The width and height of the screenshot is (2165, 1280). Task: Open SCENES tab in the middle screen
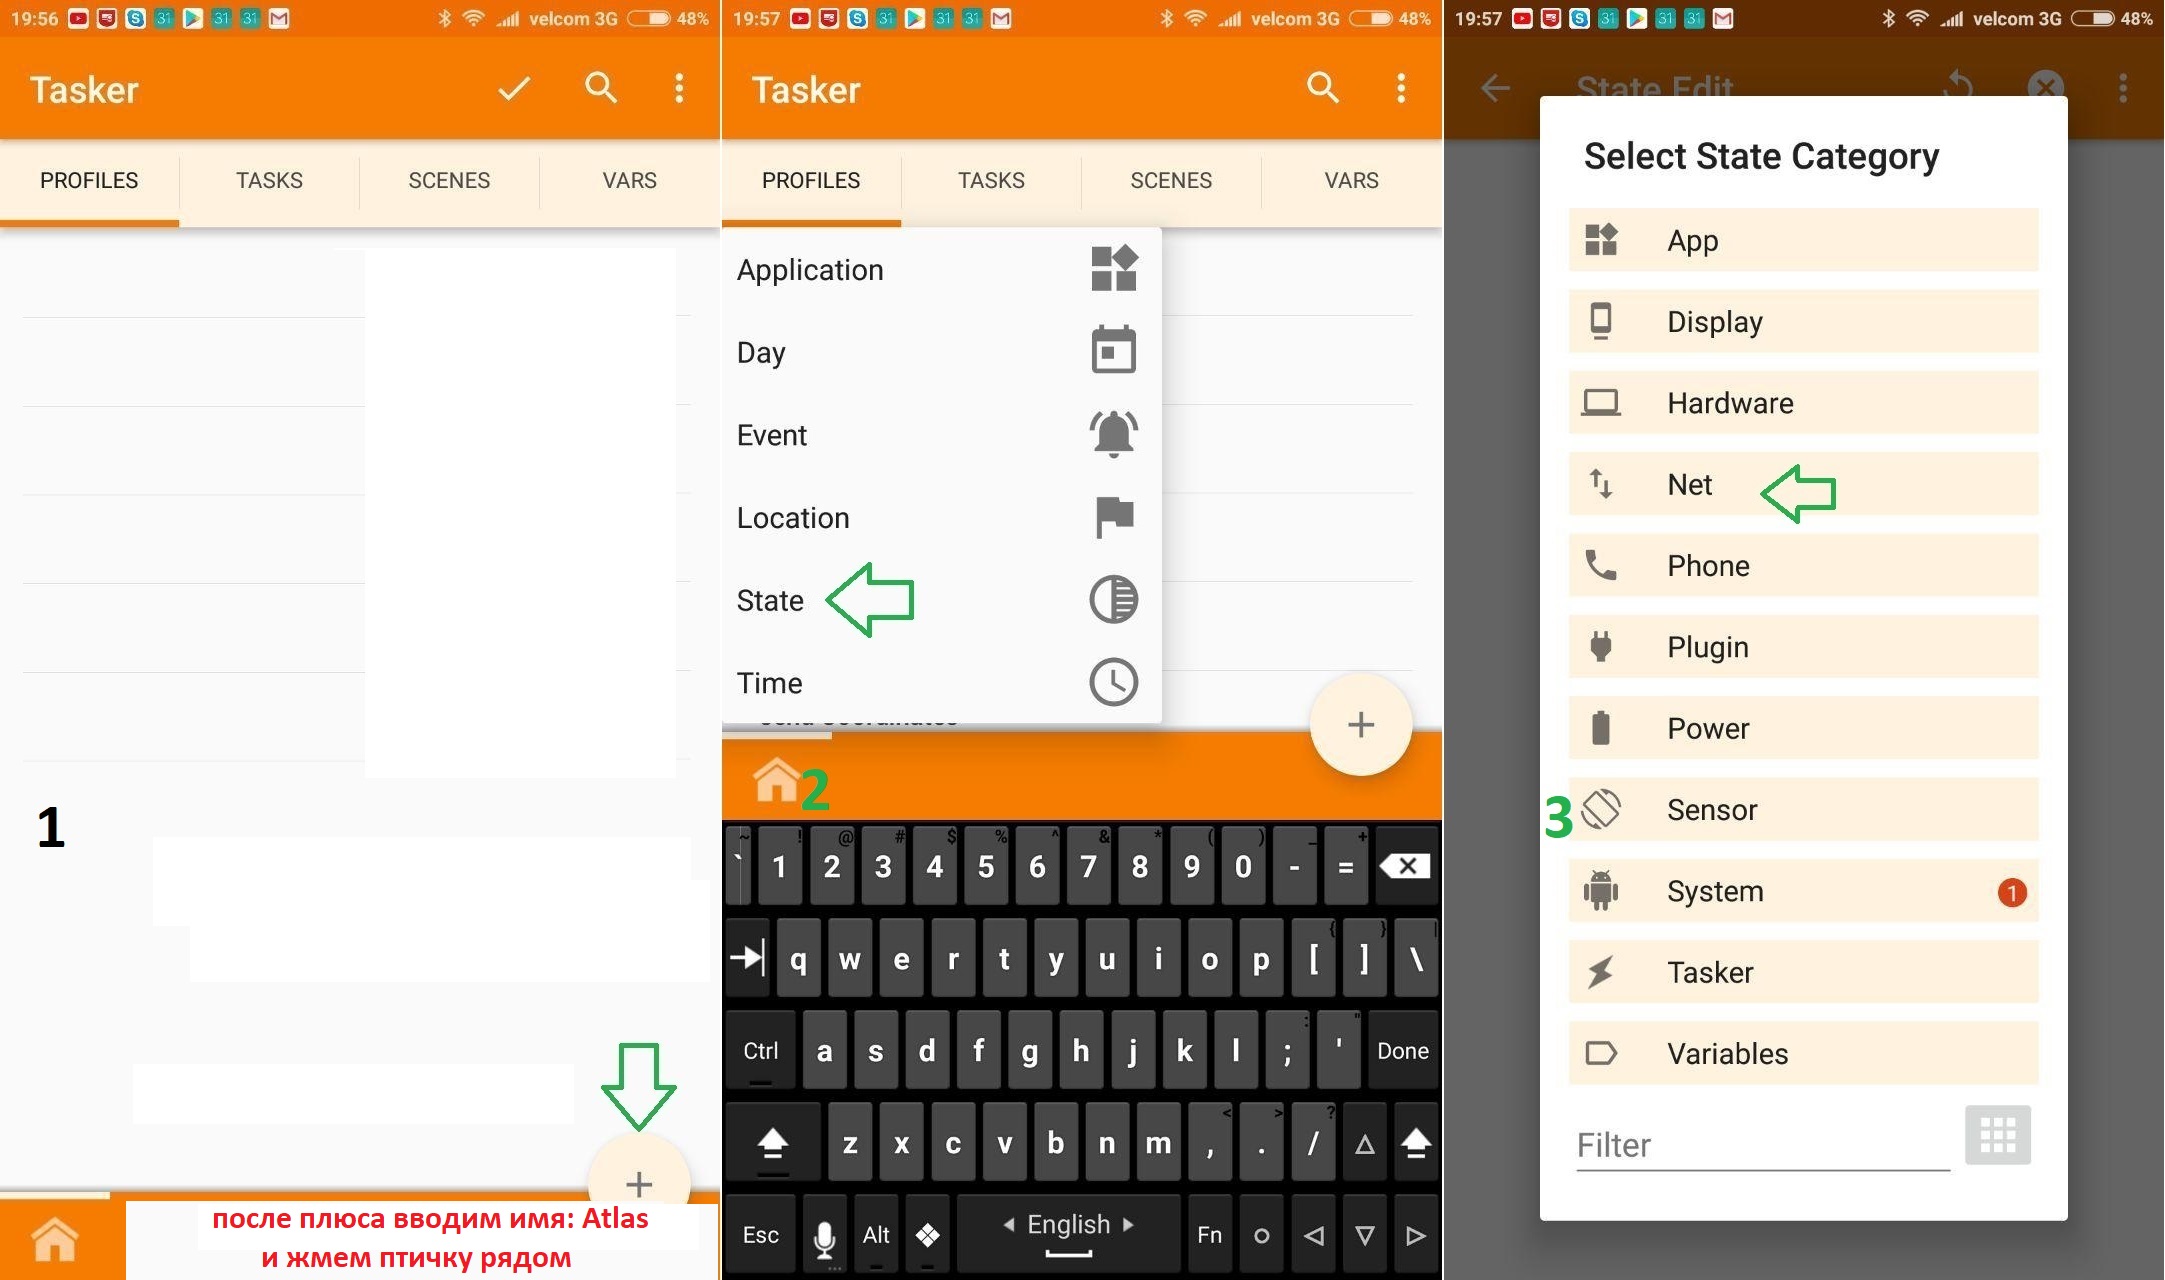[1171, 180]
